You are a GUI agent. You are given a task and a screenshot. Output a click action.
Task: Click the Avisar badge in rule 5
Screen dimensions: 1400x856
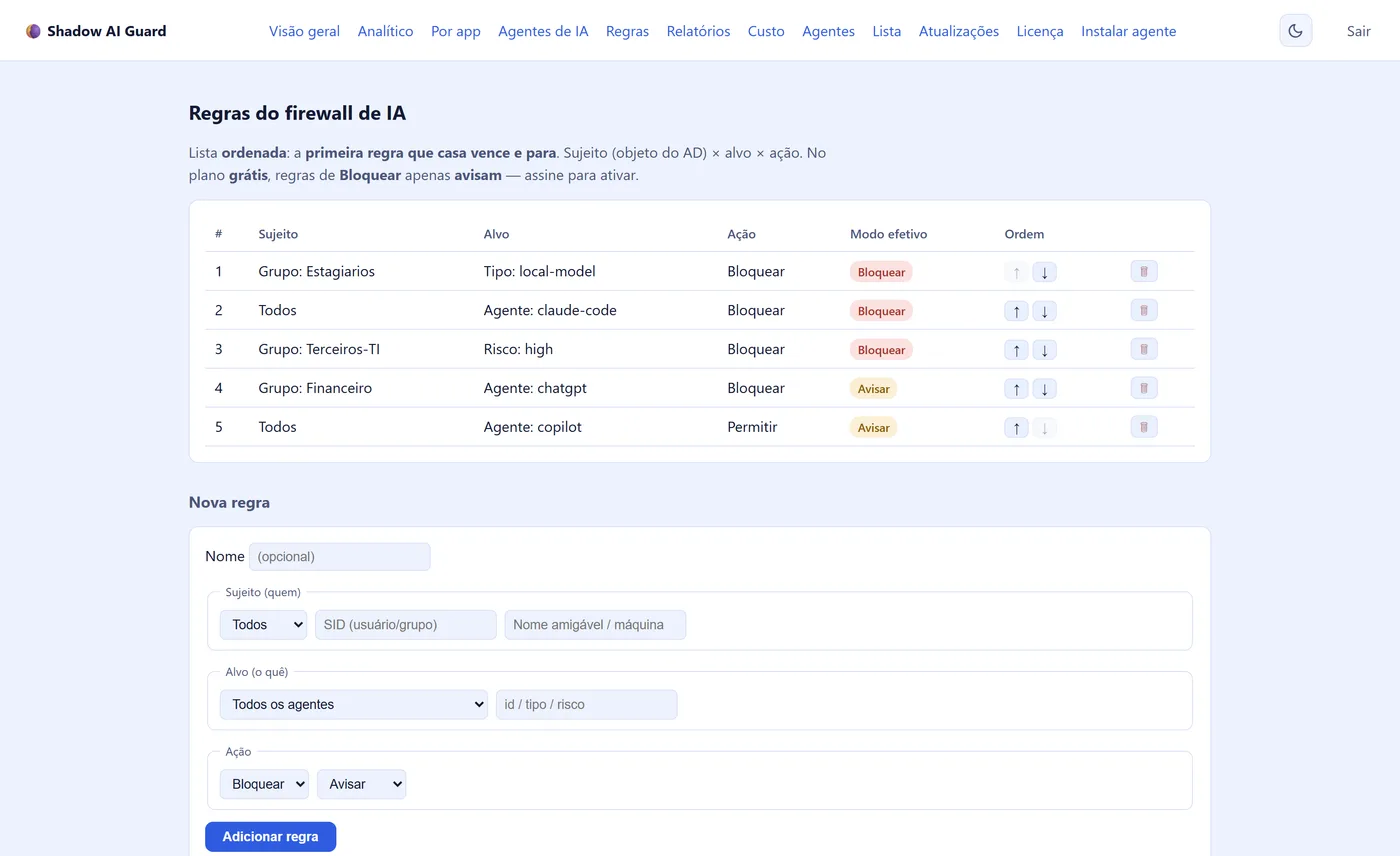pos(874,428)
